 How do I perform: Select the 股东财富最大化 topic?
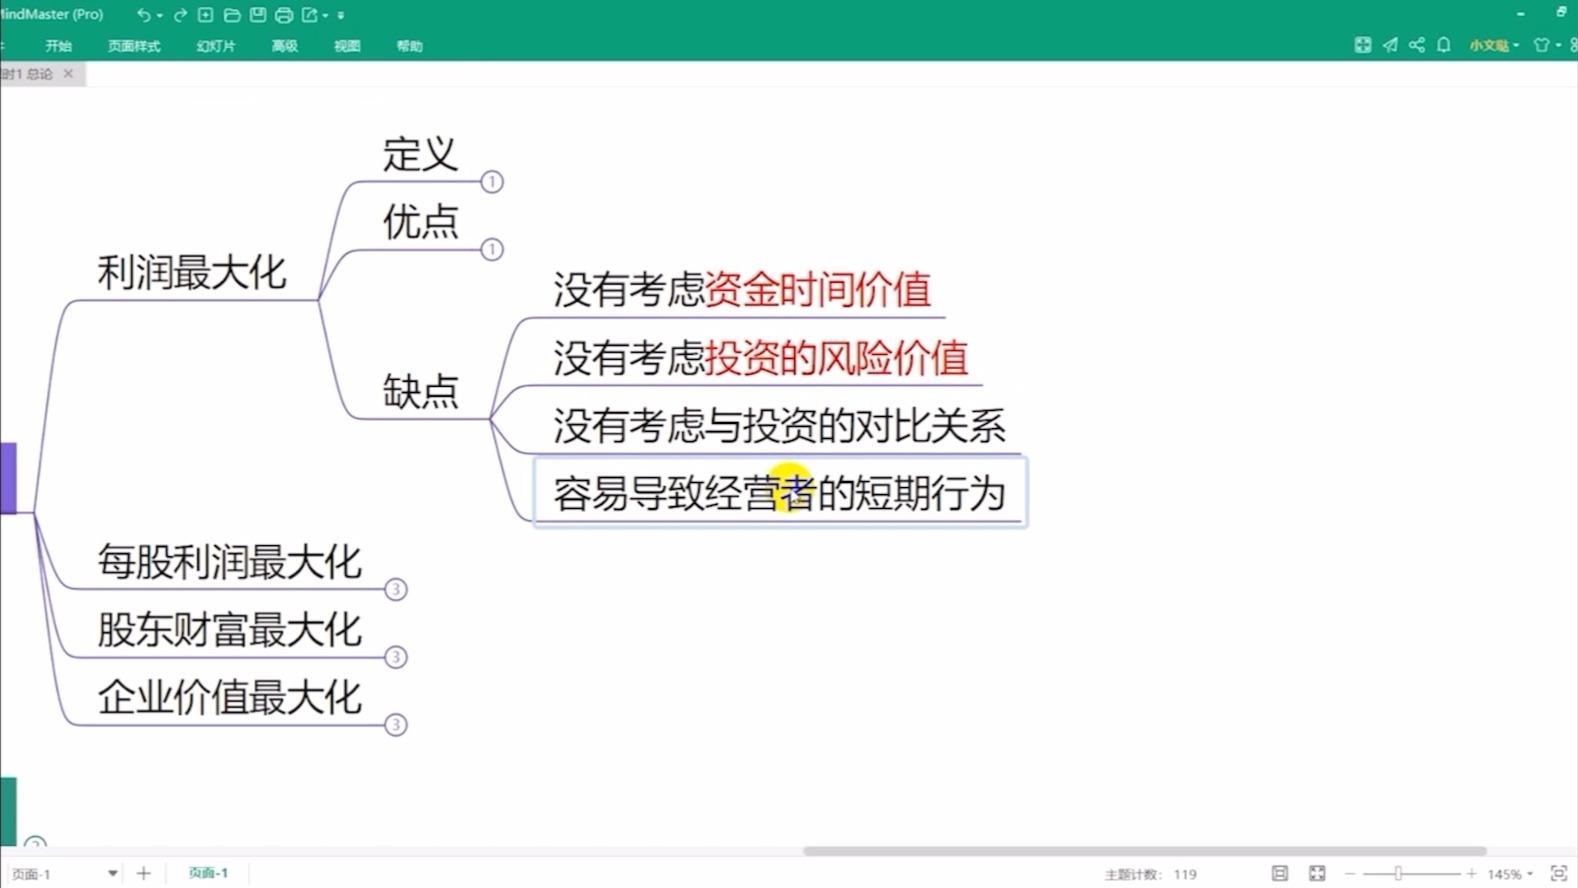point(230,630)
